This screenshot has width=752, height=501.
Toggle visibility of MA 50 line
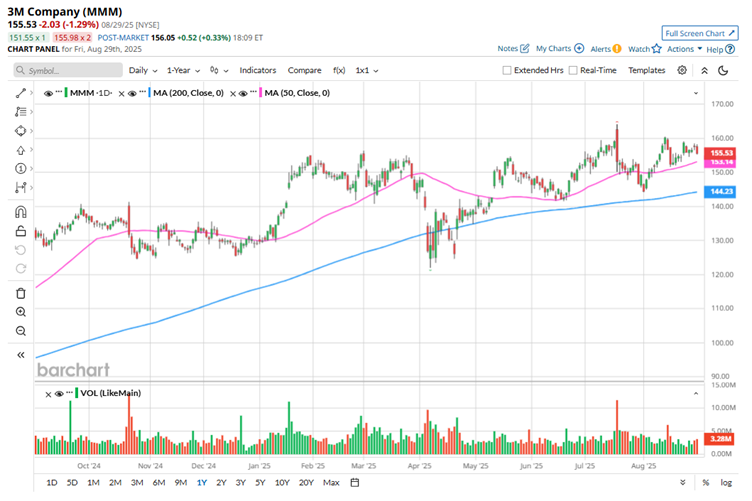coord(243,93)
